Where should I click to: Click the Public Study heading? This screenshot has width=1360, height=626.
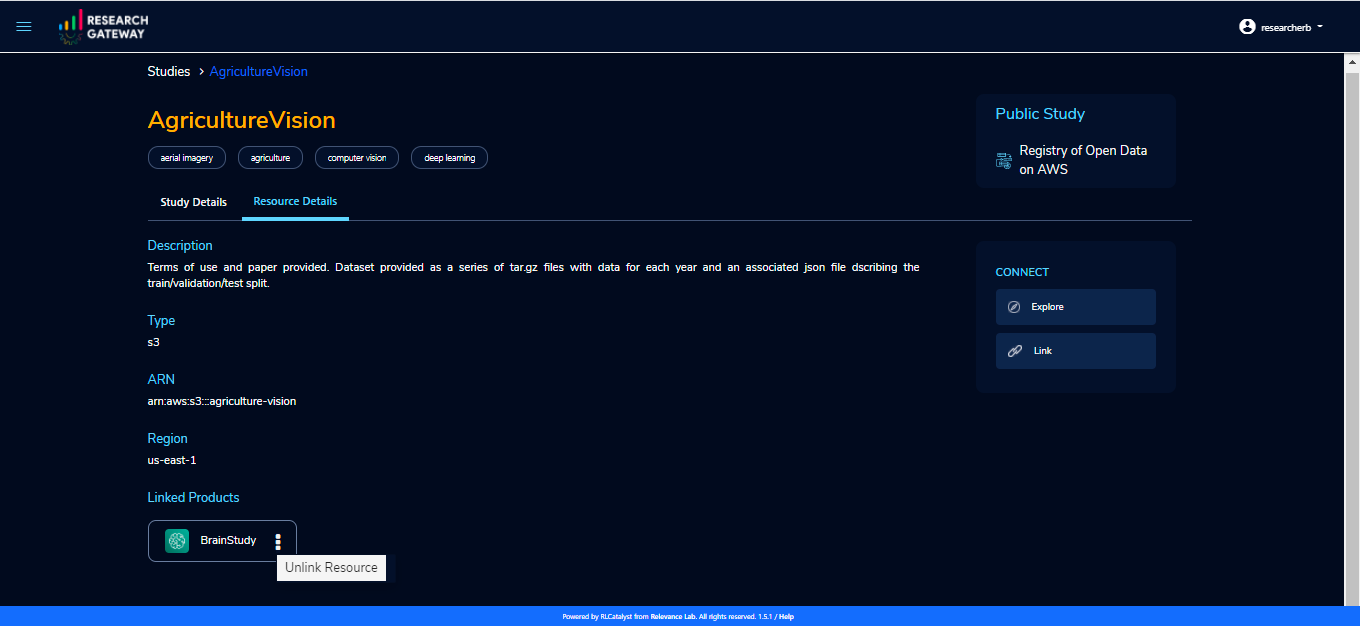[x=1040, y=114]
